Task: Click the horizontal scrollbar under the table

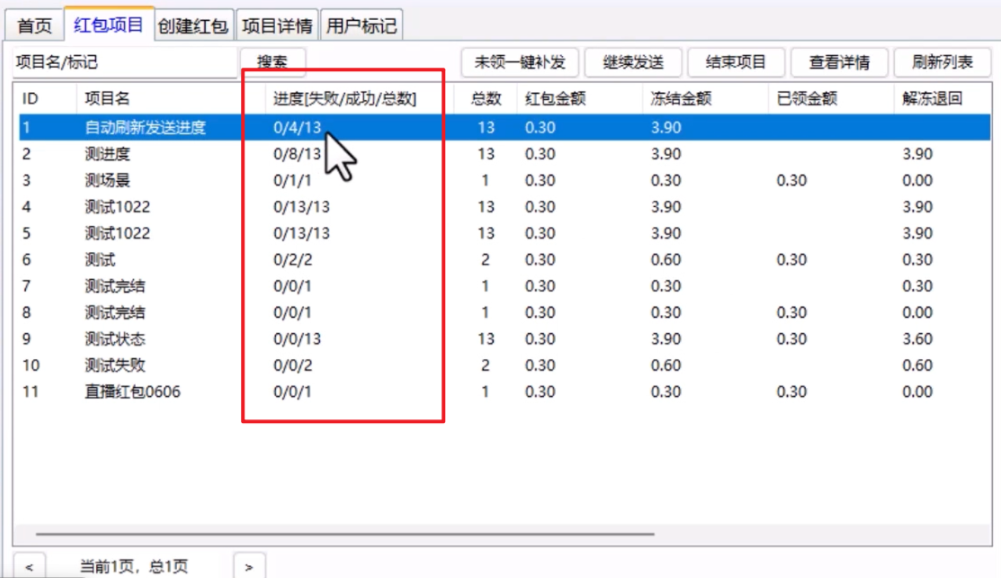Action: [x=345, y=533]
